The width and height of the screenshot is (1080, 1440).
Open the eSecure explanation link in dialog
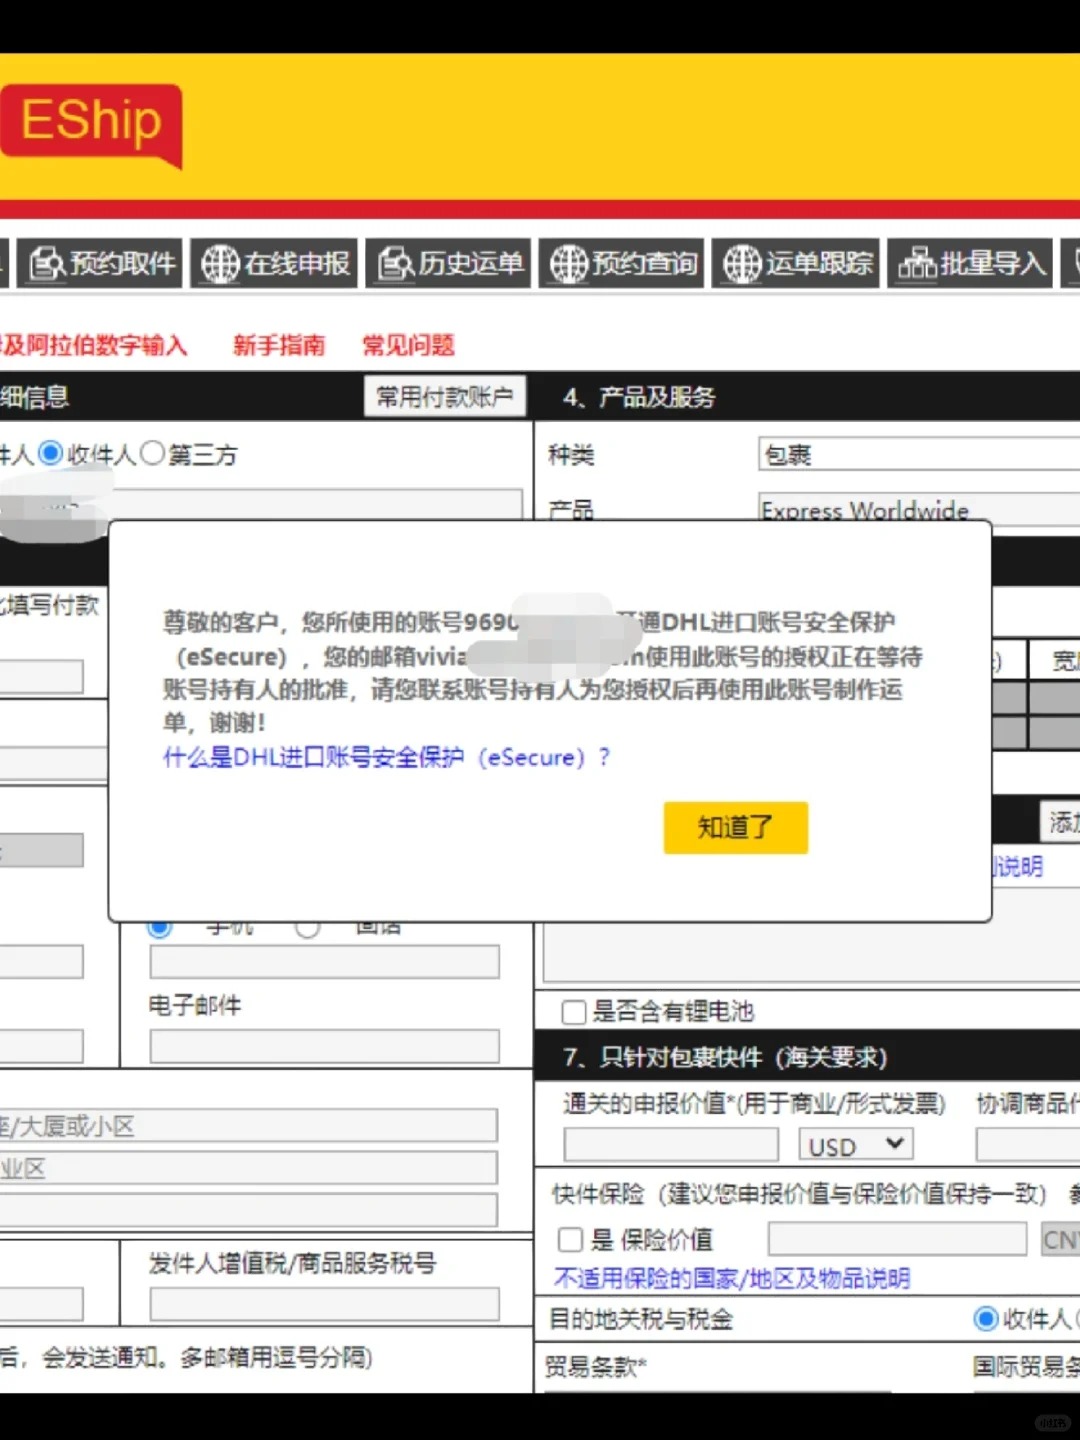pos(386,758)
